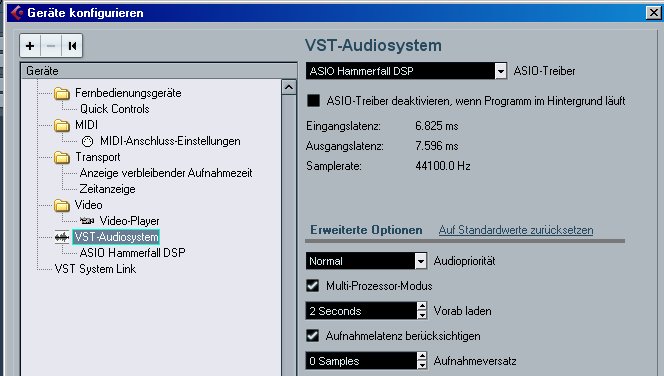The image size is (664, 376).
Task: Click the remove device minus button
Action: pyautogui.click(x=51, y=46)
